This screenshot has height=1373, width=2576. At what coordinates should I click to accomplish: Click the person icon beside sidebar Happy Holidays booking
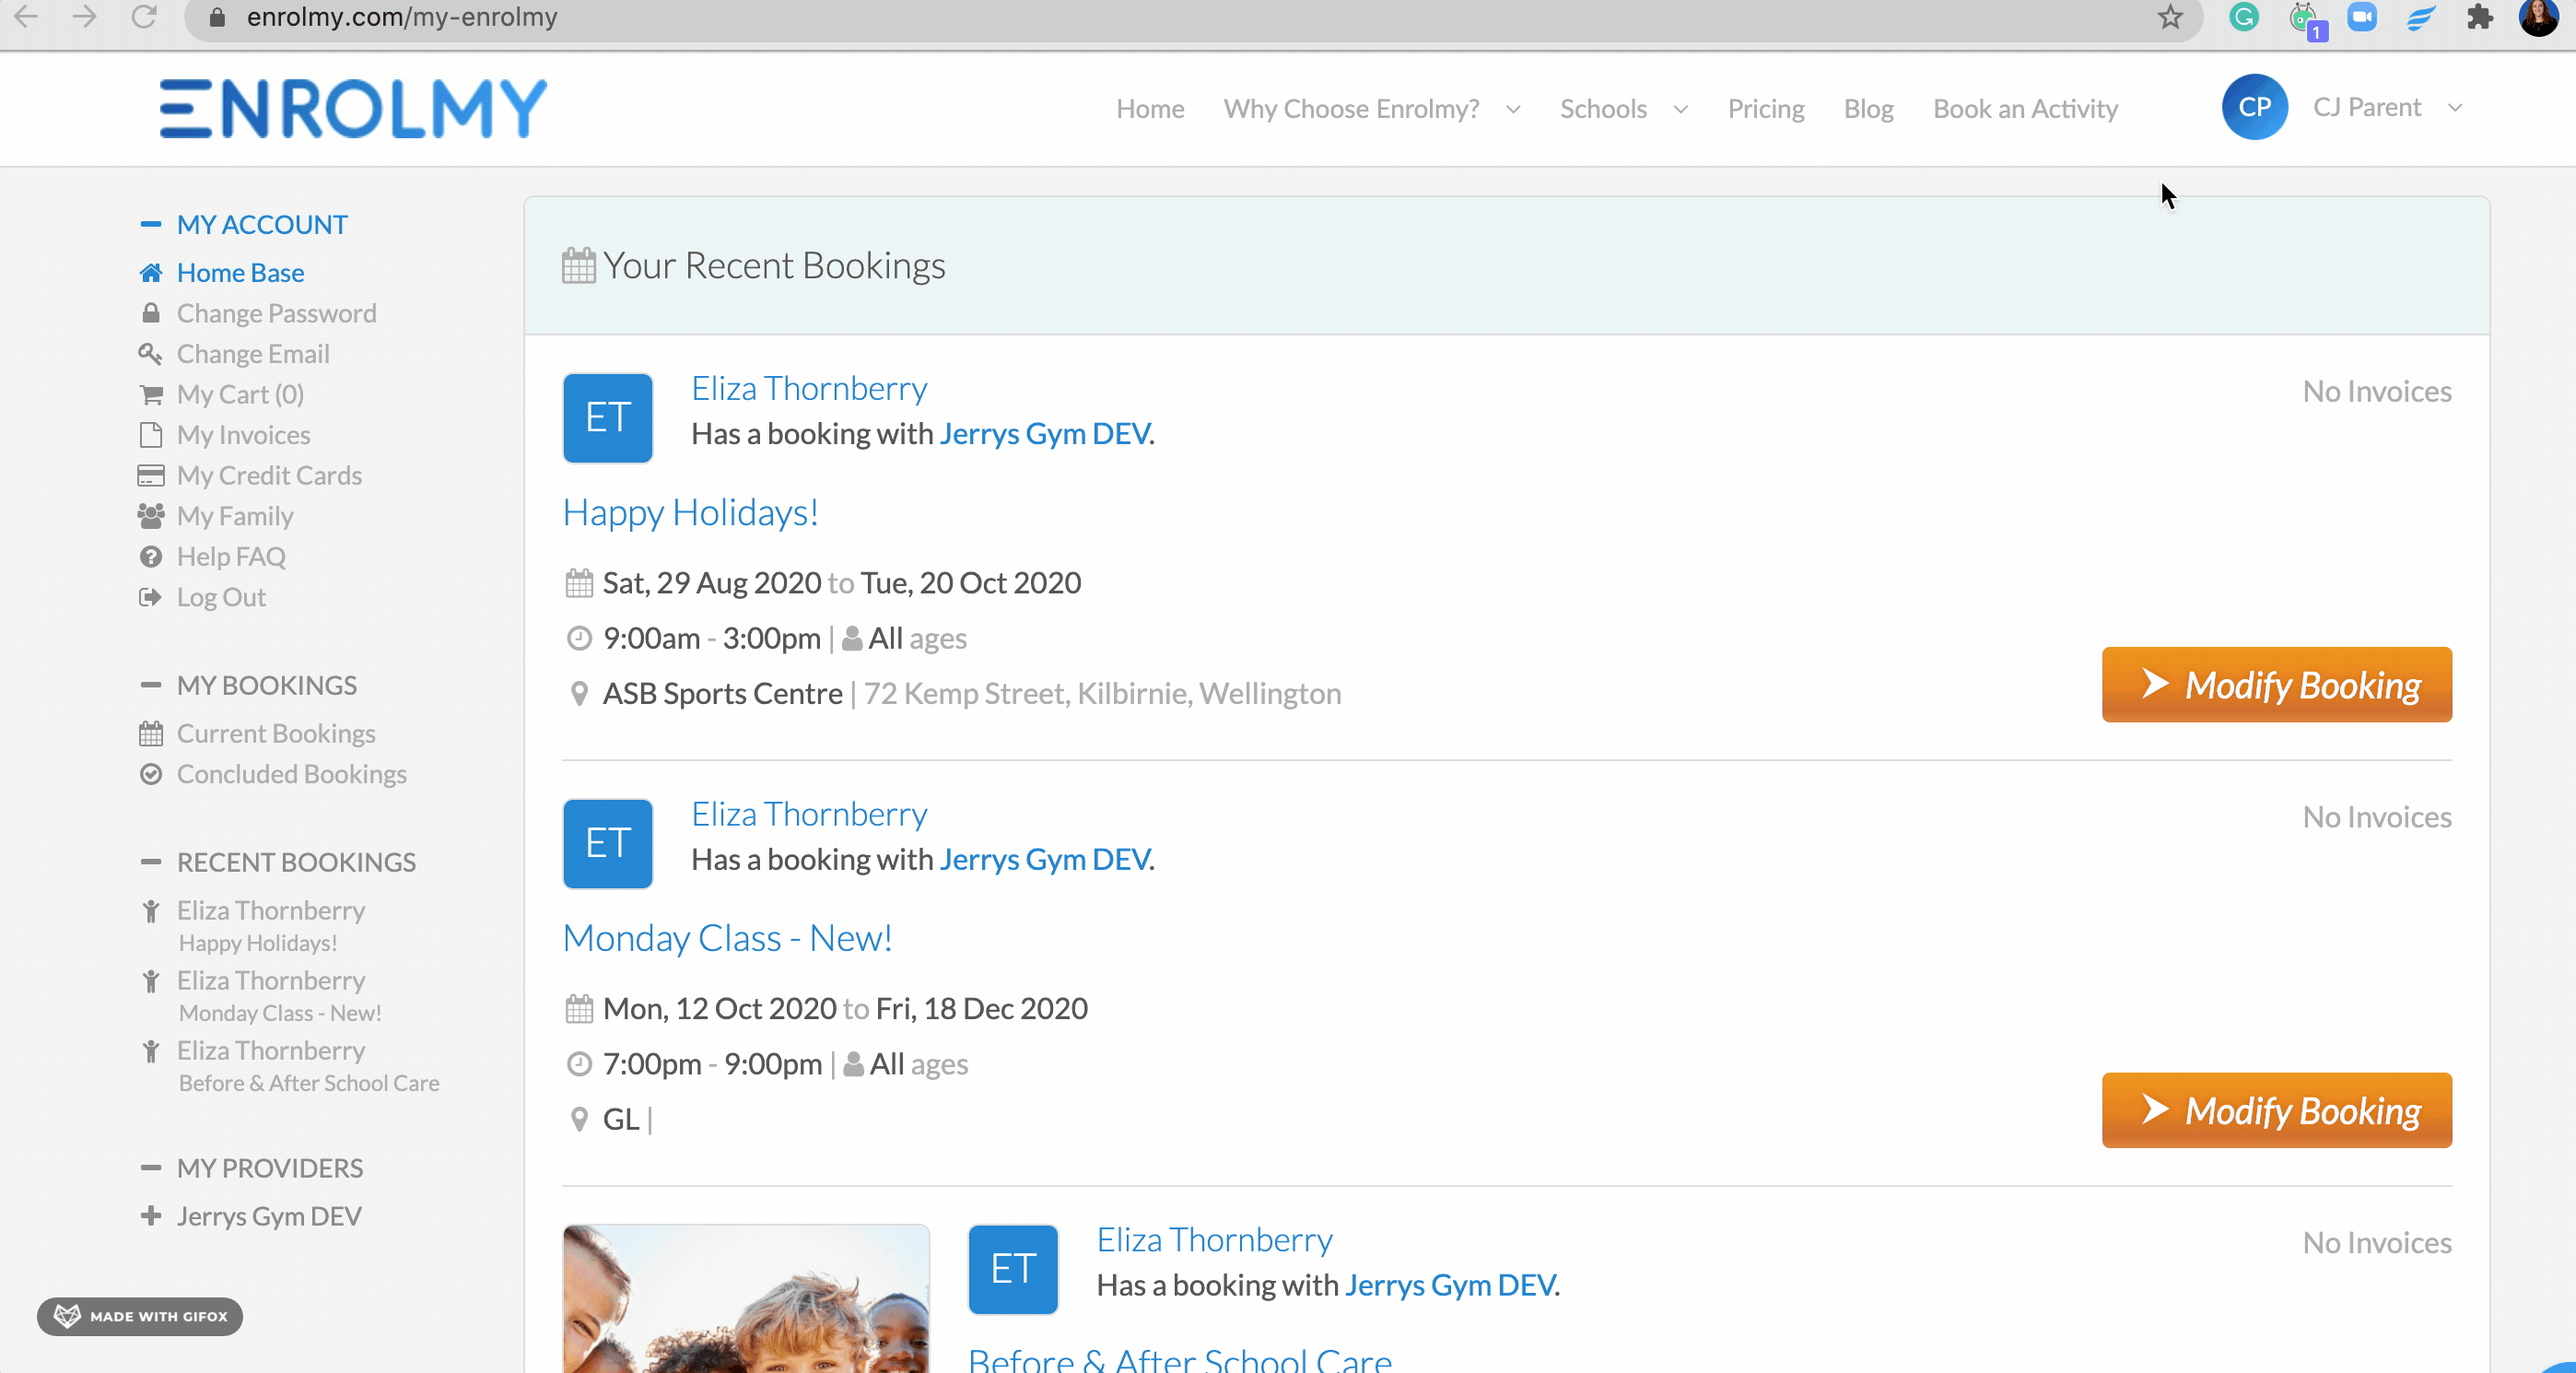pos(151,911)
